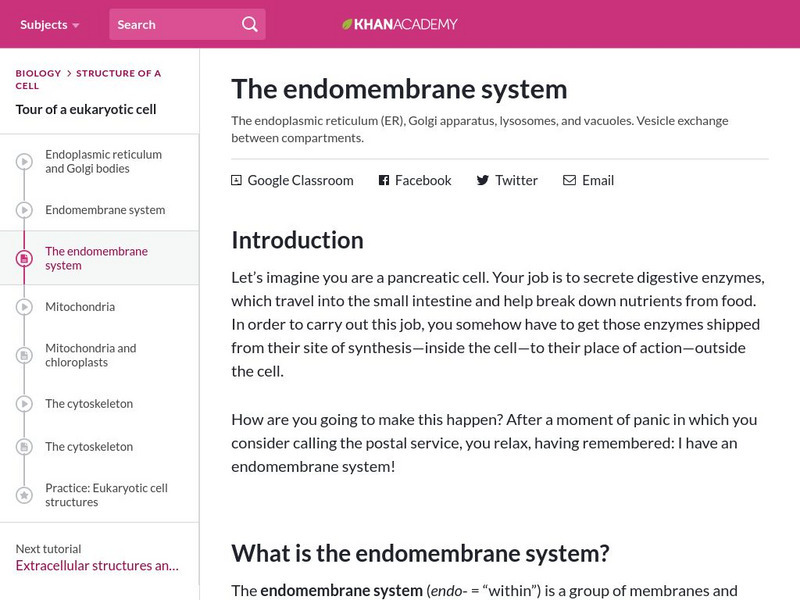800x600 pixels.
Task: Click the star icon for Practice: Eukaryotic cell structures
Action: click(24, 495)
